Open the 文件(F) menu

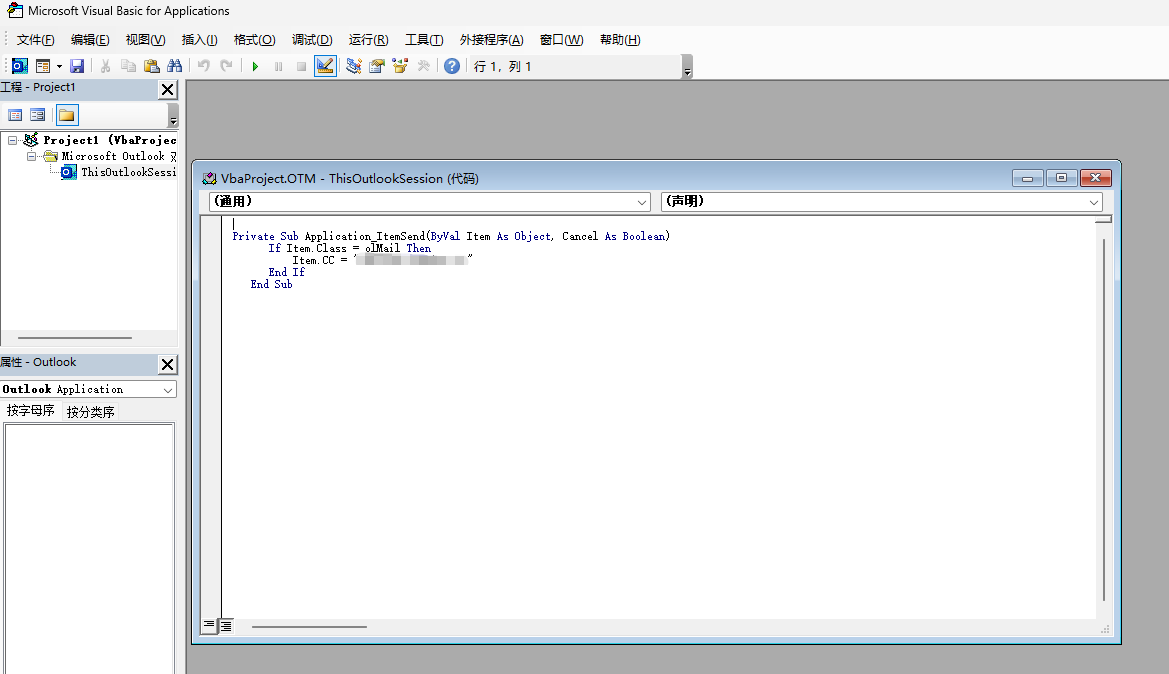point(36,40)
